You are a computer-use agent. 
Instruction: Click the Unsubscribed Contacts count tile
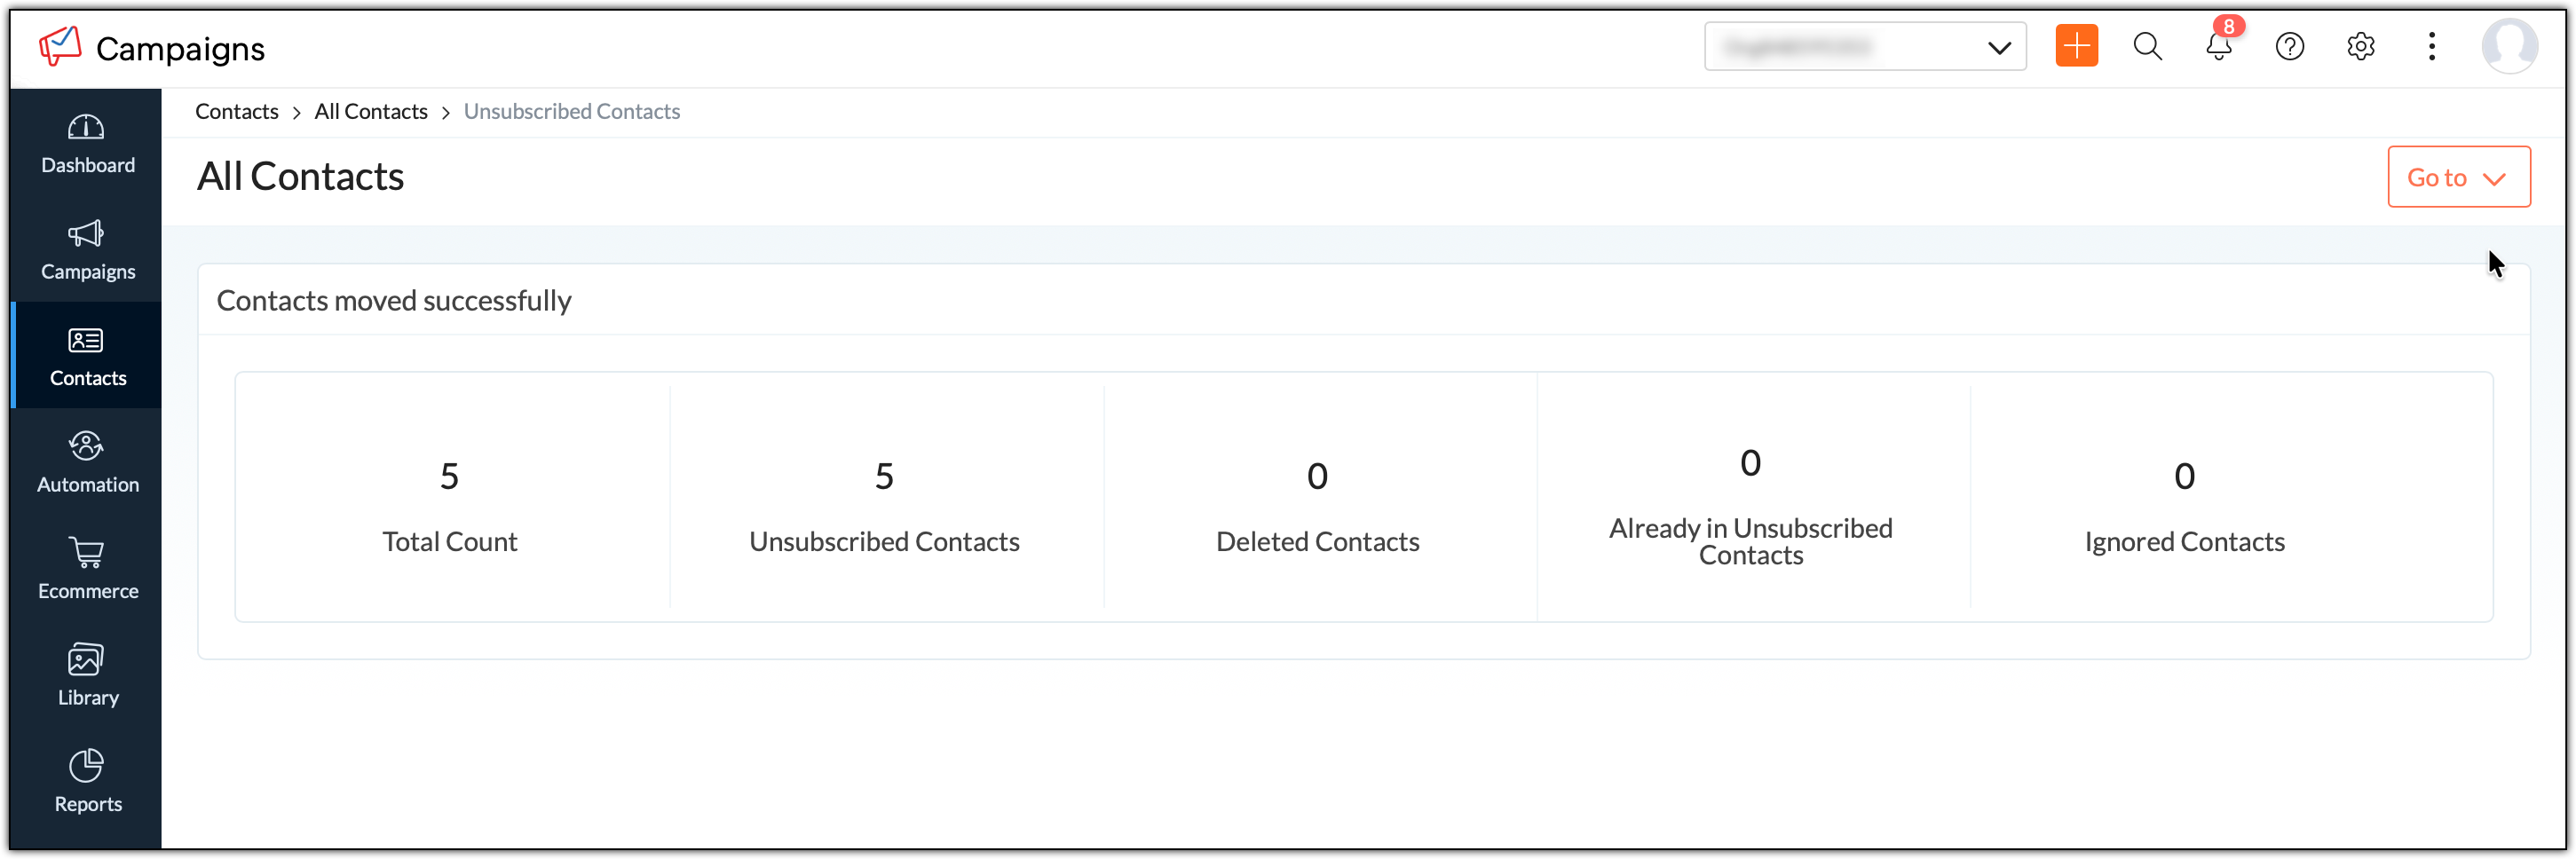coord(884,499)
